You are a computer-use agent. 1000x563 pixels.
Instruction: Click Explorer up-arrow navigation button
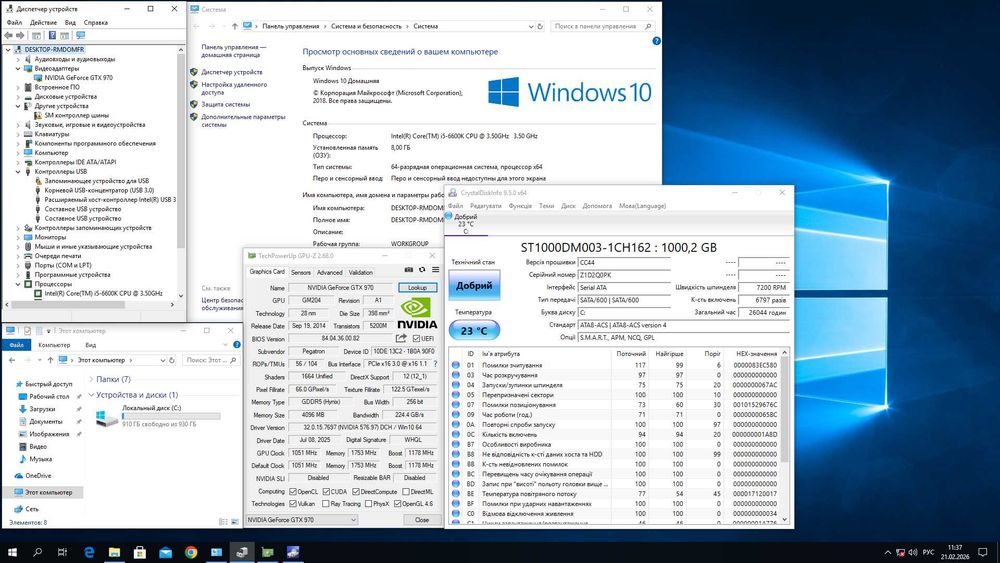pos(50,360)
